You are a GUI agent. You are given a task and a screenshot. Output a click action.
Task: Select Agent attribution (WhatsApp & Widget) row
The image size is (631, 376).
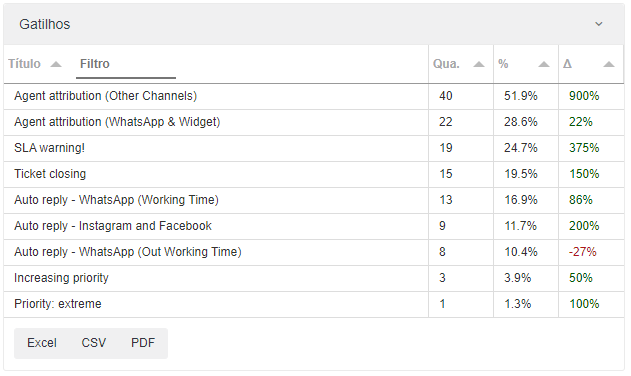(x=314, y=122)
